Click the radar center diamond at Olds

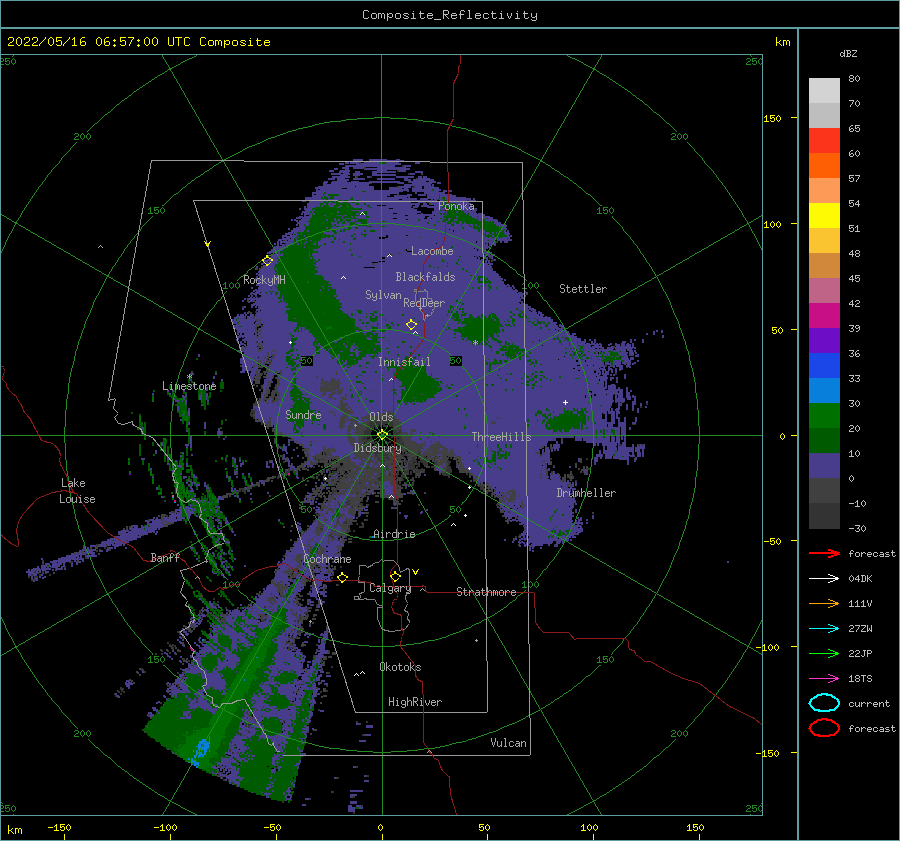[382, 435]
